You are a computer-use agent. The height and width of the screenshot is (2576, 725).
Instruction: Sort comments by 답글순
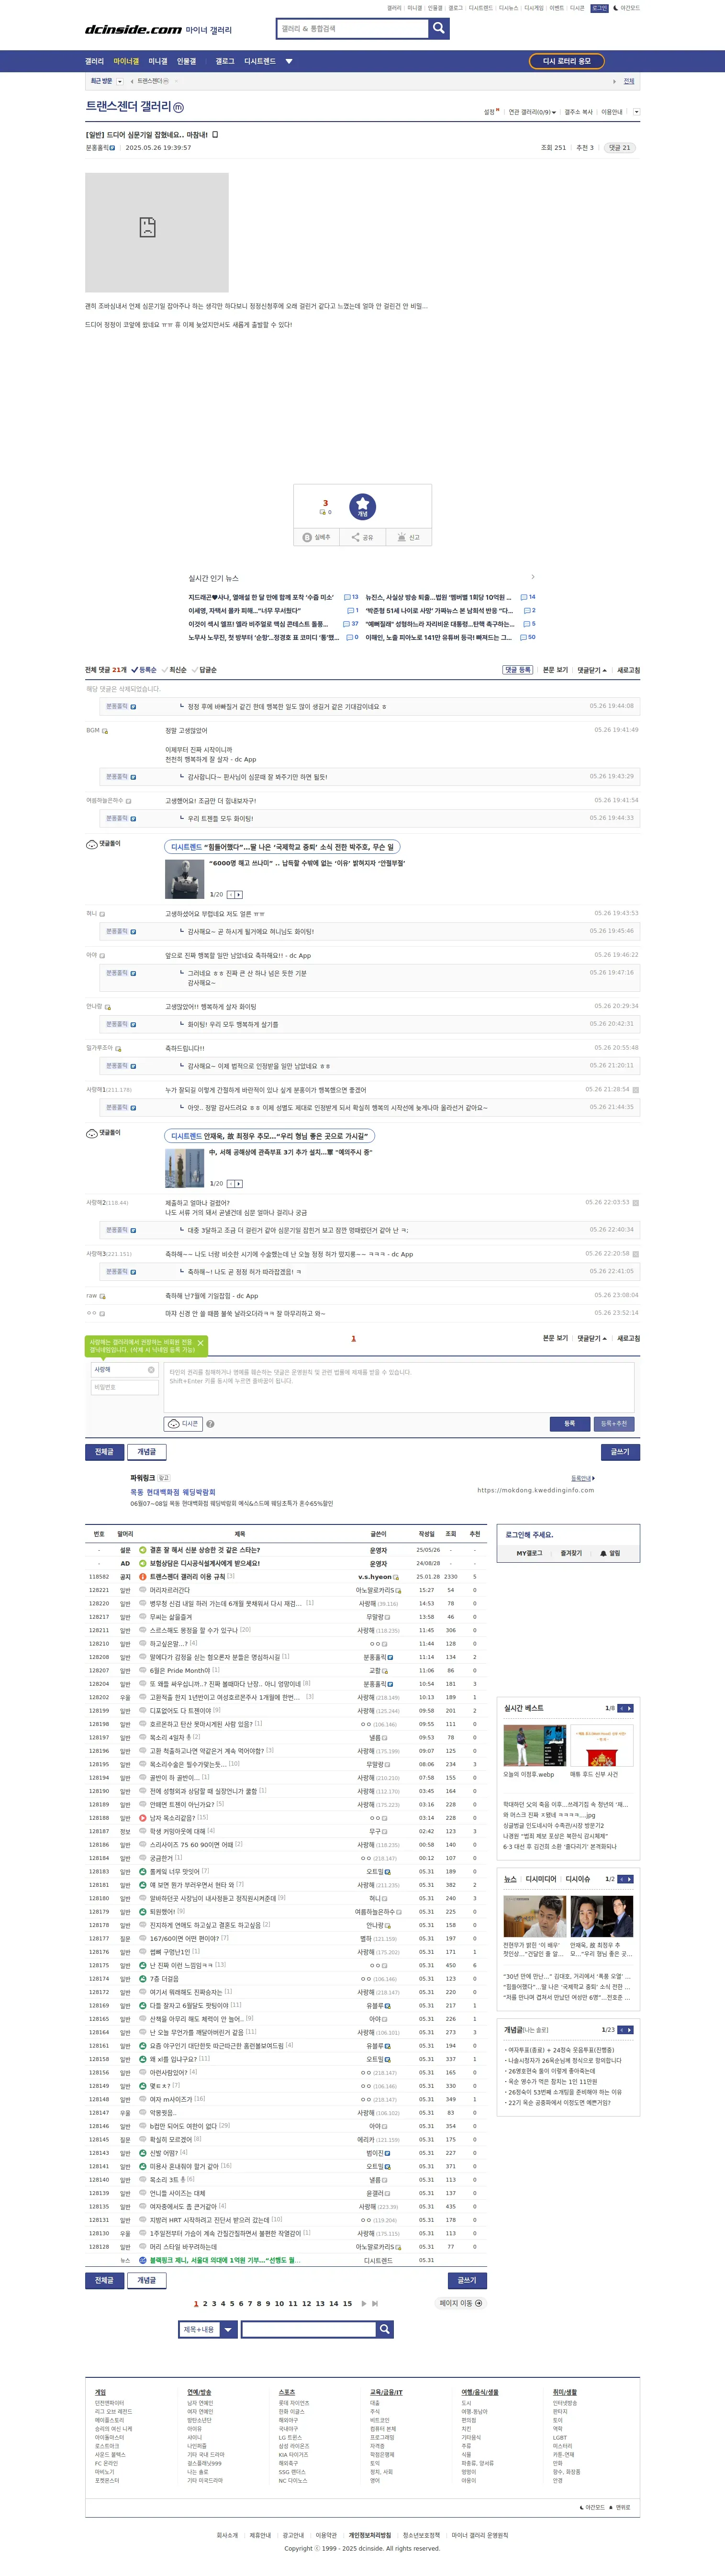pos(205,670)
